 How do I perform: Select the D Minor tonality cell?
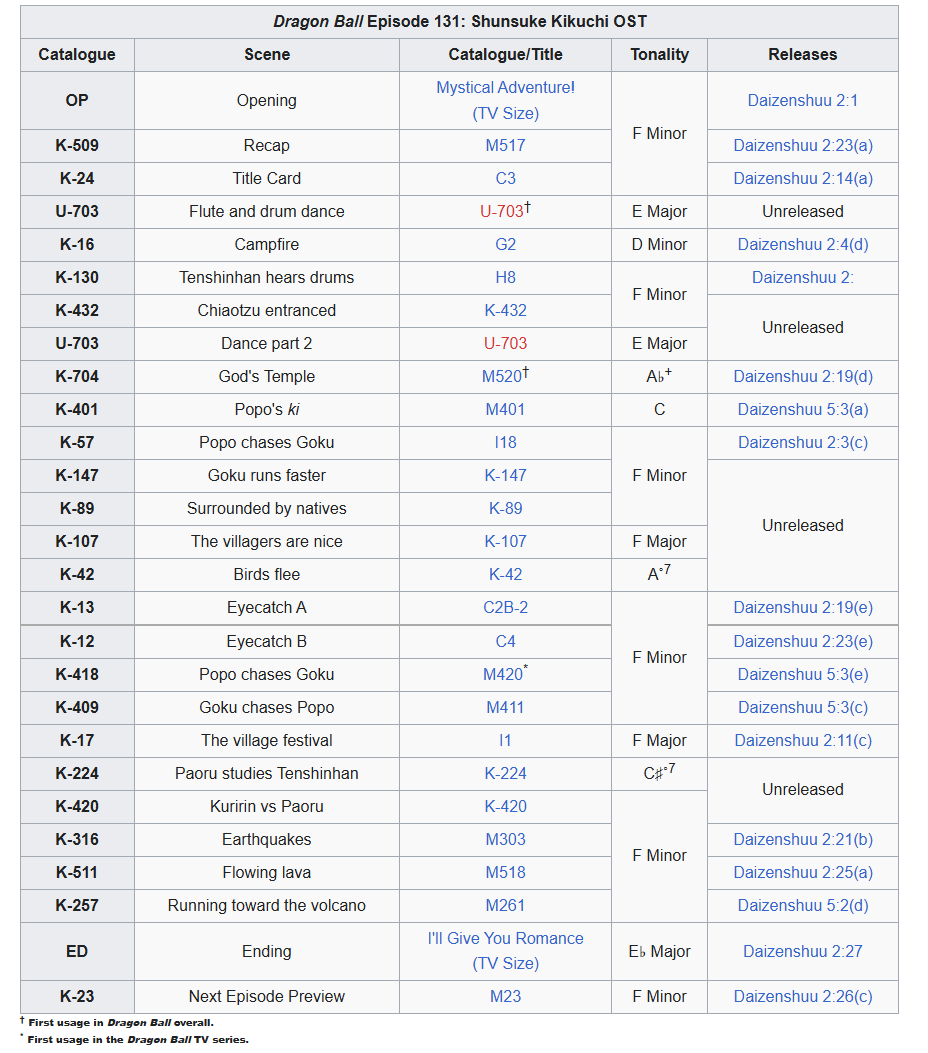tap(659, 244)
